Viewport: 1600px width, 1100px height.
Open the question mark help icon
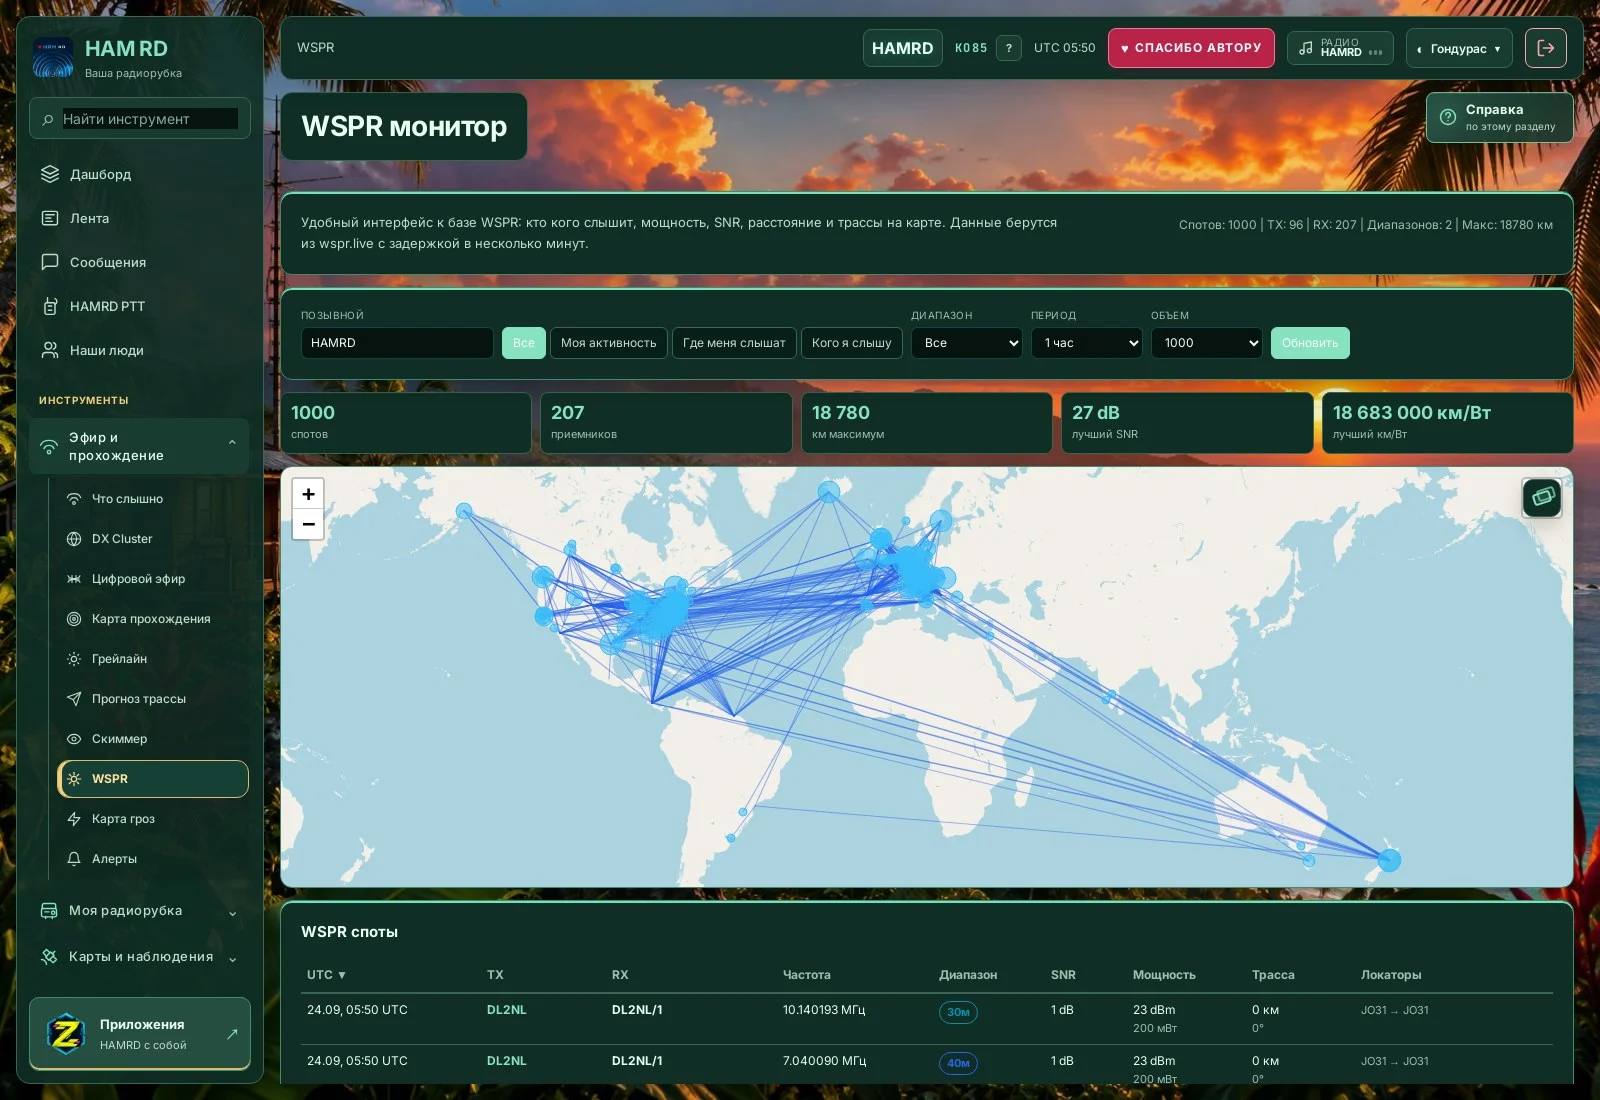click(x=1009, y=48)
